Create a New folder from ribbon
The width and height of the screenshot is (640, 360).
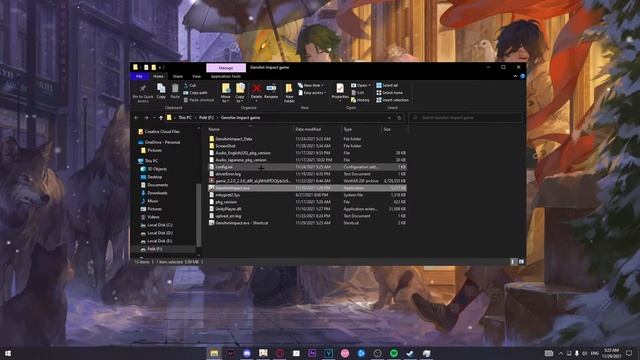289,93
